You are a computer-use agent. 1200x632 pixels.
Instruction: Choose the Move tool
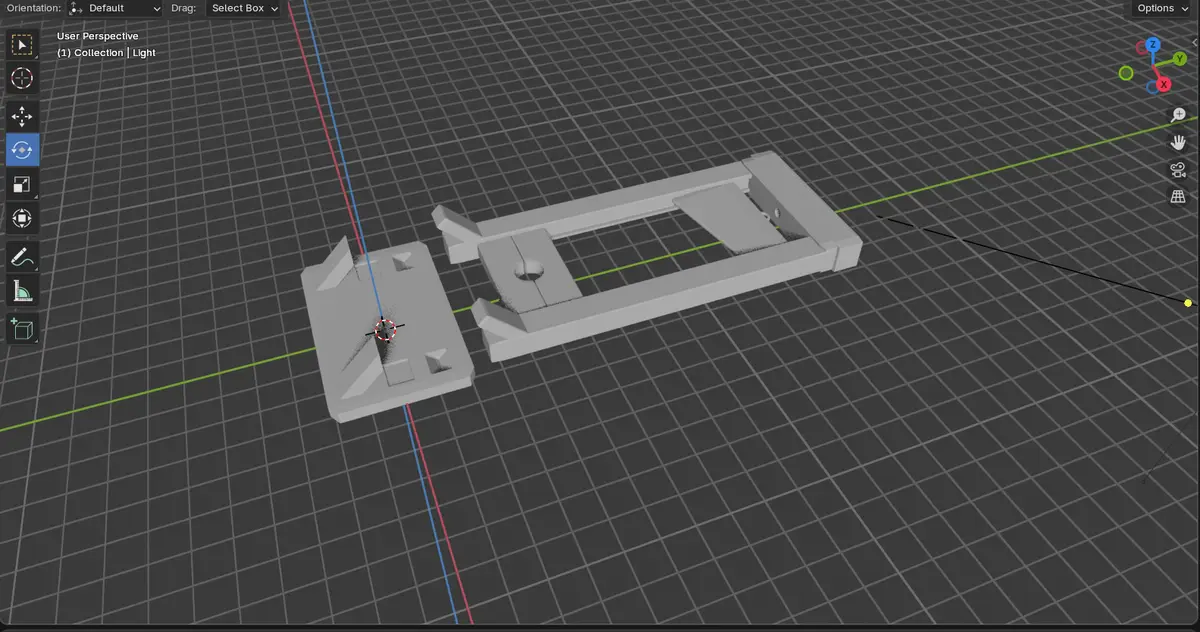22,117
